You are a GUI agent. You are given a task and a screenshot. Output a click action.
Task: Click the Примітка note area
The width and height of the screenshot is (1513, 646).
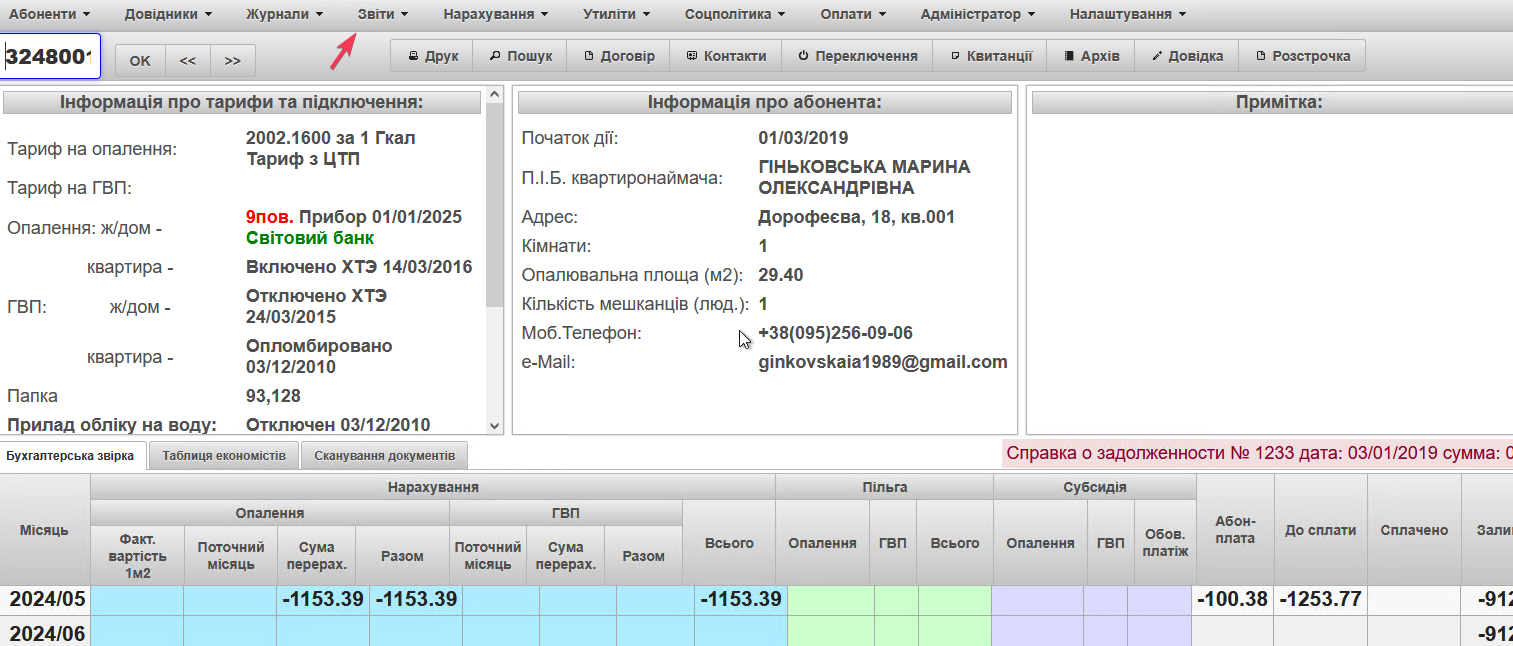tap(1270, 275)
